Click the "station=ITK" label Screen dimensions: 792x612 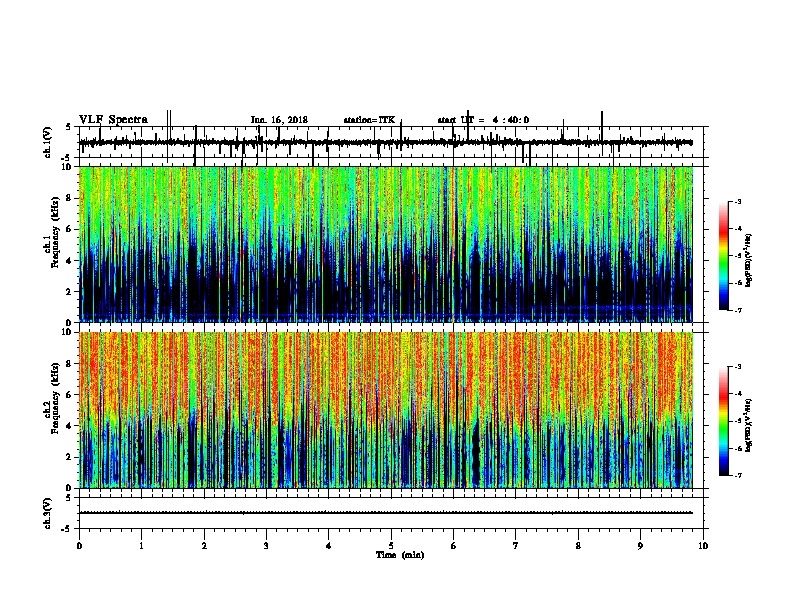(369, 120)
